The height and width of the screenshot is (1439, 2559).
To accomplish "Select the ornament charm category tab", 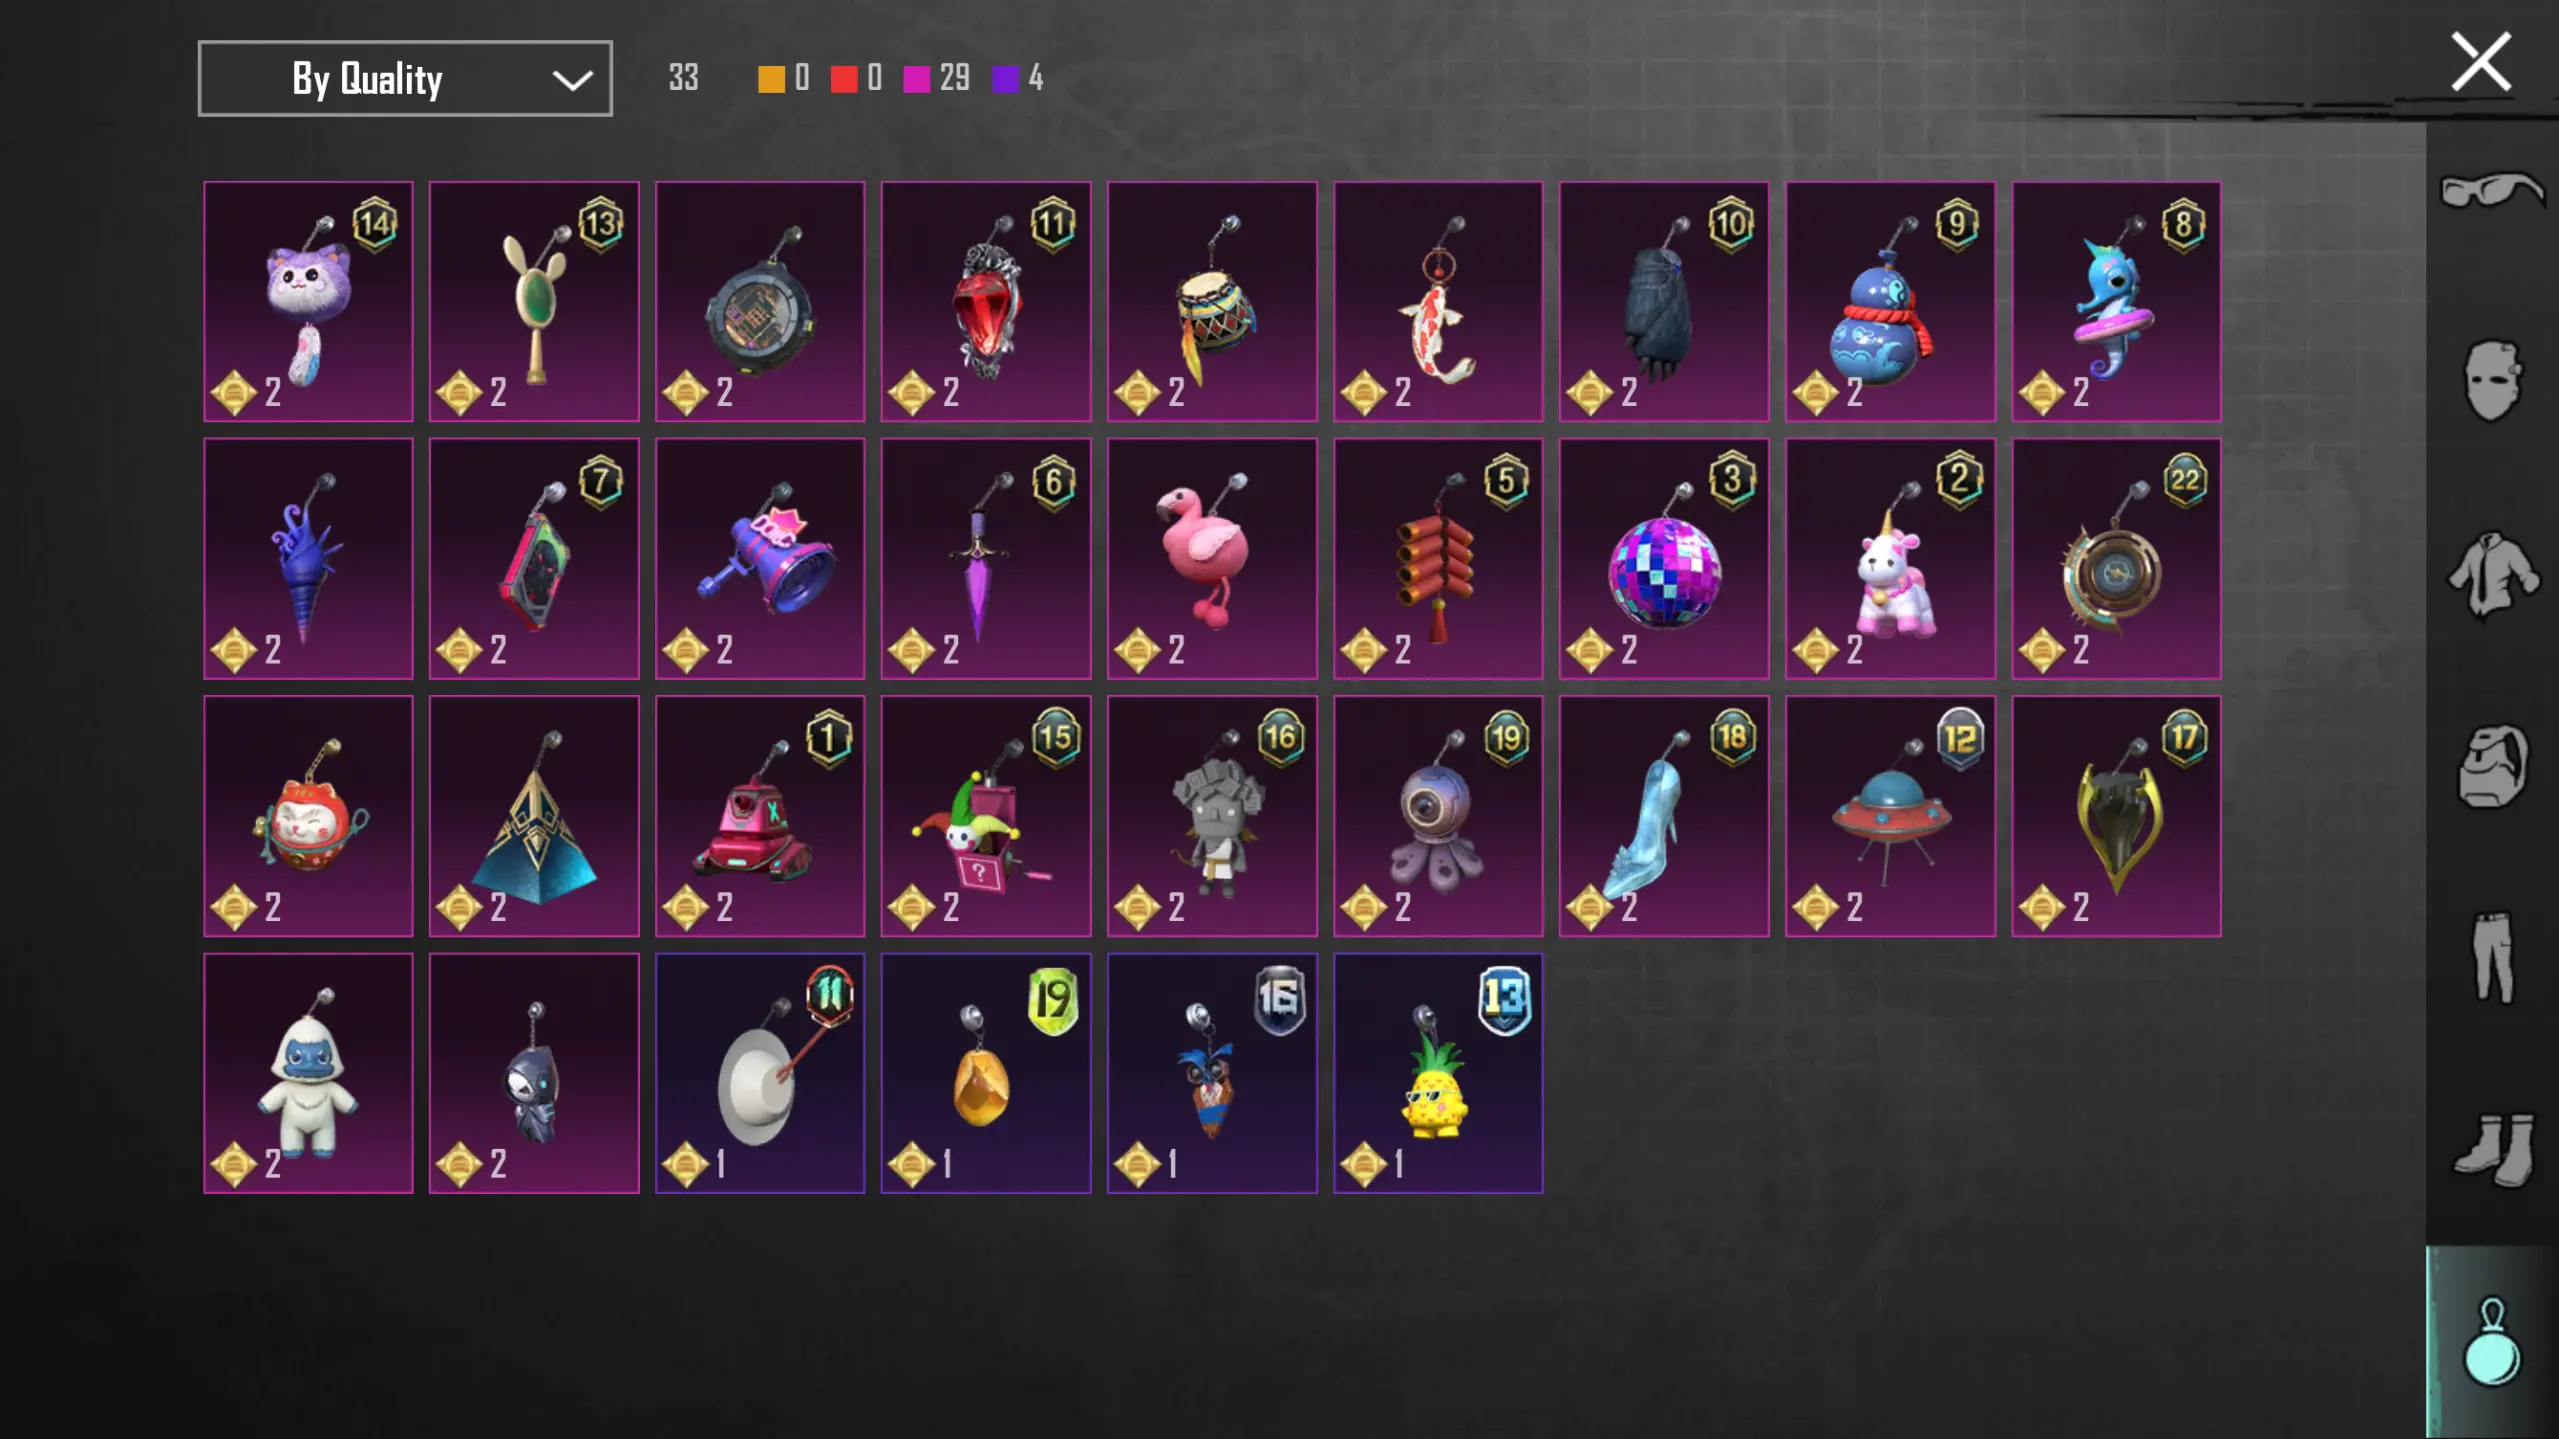I will click(2492, 1342).
